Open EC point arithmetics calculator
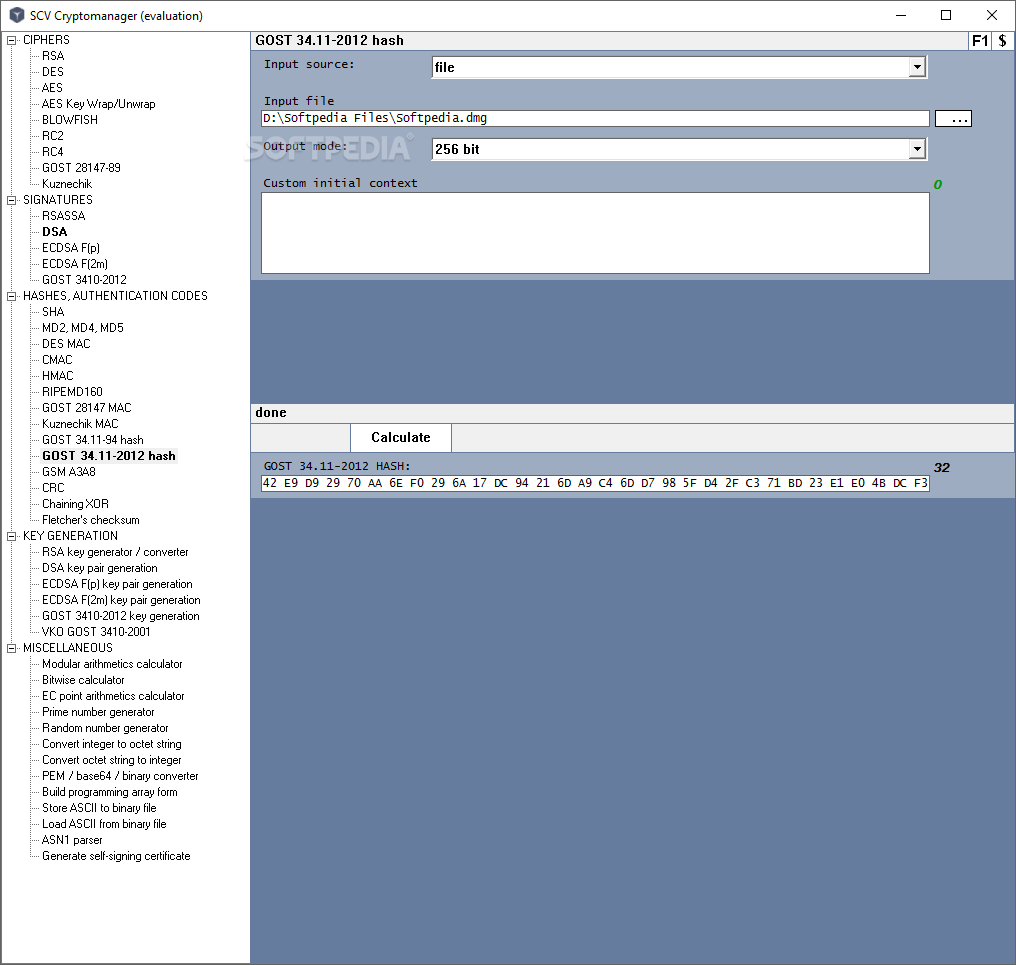 point(113,696)
